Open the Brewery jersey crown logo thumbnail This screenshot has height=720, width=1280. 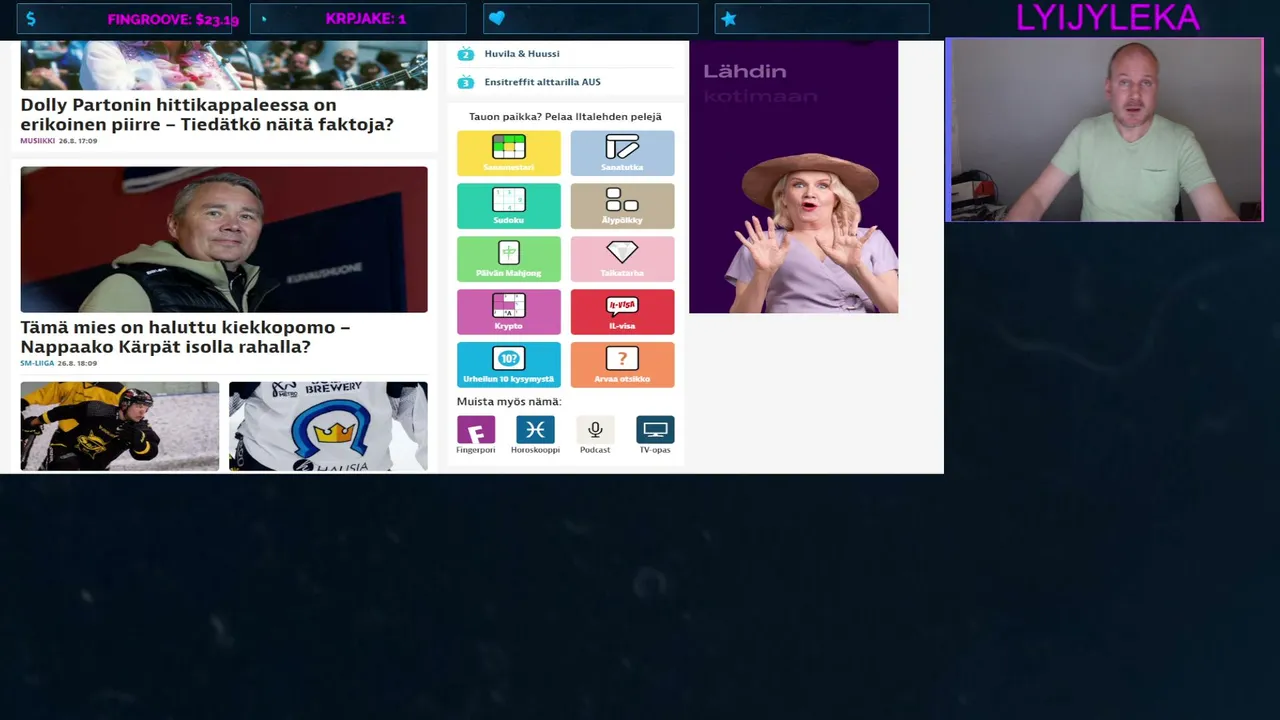[x=328, y=426]
